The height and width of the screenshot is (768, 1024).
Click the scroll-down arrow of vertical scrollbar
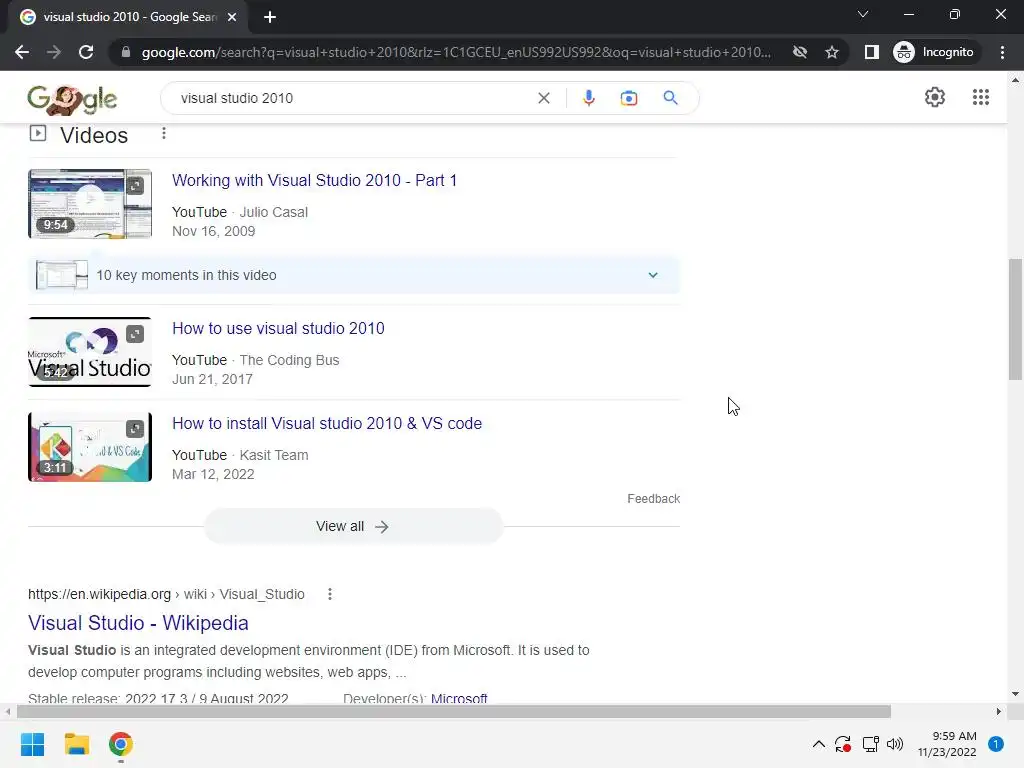click(x=1015, y=694)
